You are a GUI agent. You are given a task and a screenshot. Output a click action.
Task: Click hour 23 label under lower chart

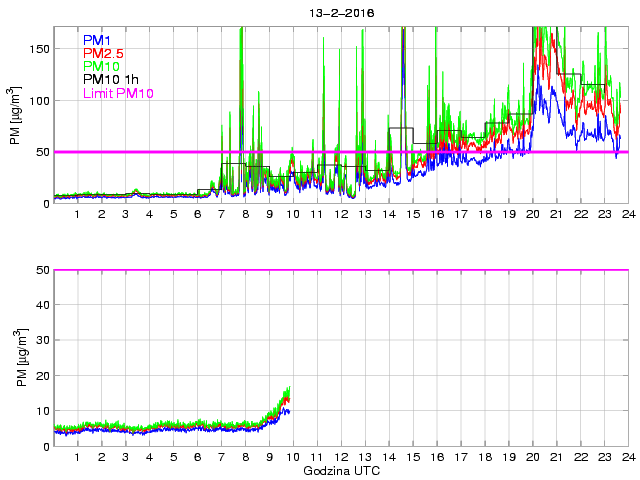tap(604, 457)
